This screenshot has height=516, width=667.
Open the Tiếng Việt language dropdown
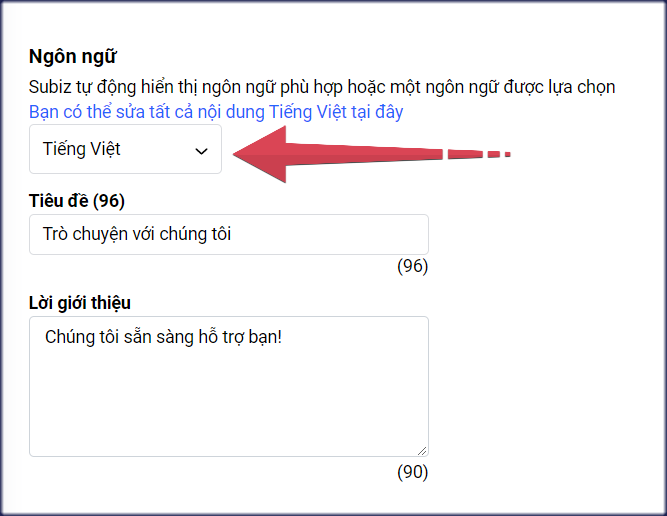125,150
